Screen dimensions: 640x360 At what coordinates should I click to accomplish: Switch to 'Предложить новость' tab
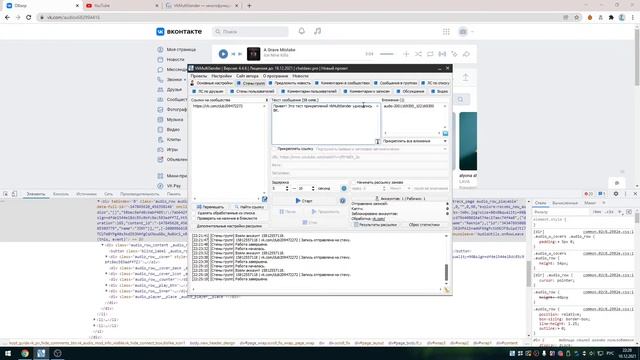[x=290, y=83]
